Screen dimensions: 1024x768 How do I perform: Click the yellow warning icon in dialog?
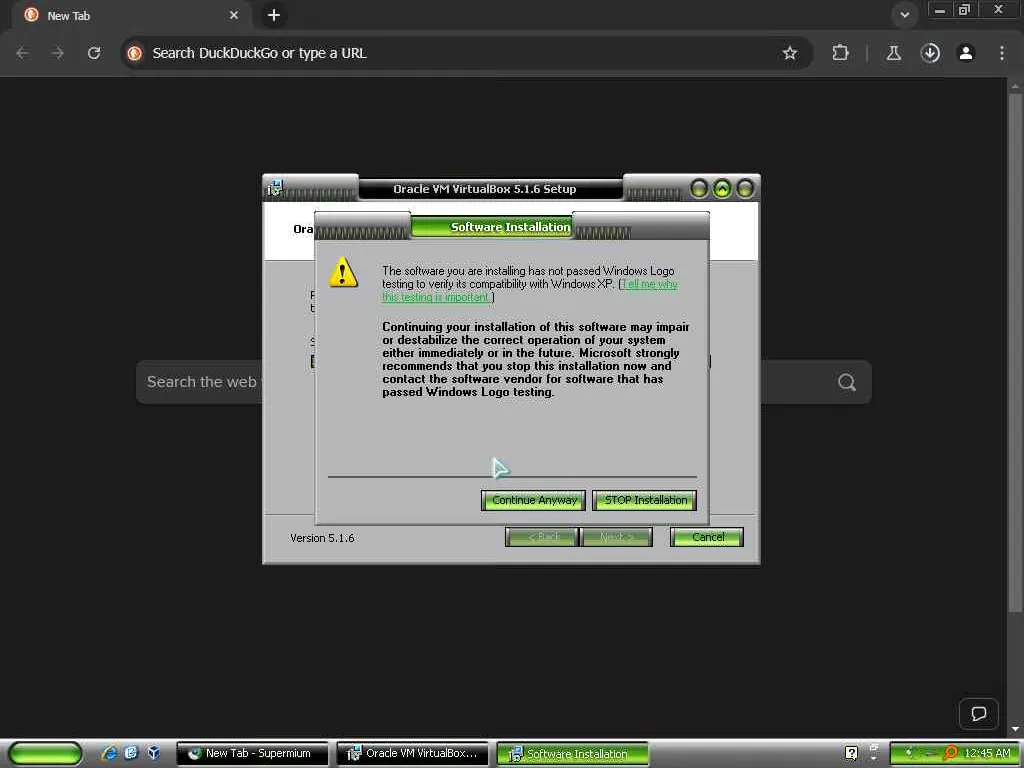coord(344,272)
